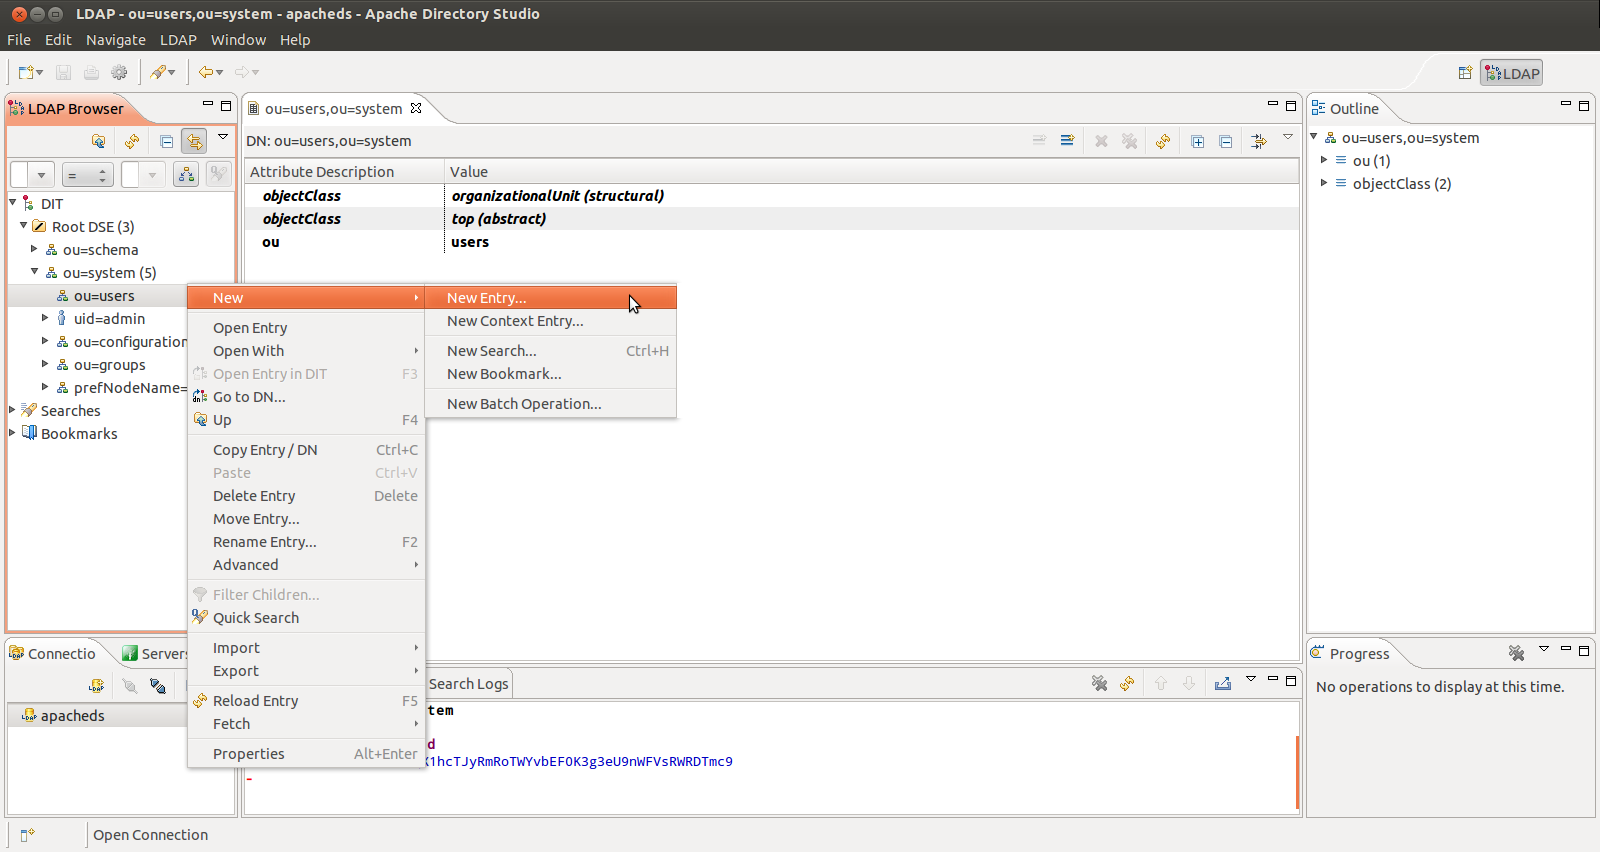
Task: Click the Back yellow arrow icon
Action: pyautogui.click(x=205, y=72)
